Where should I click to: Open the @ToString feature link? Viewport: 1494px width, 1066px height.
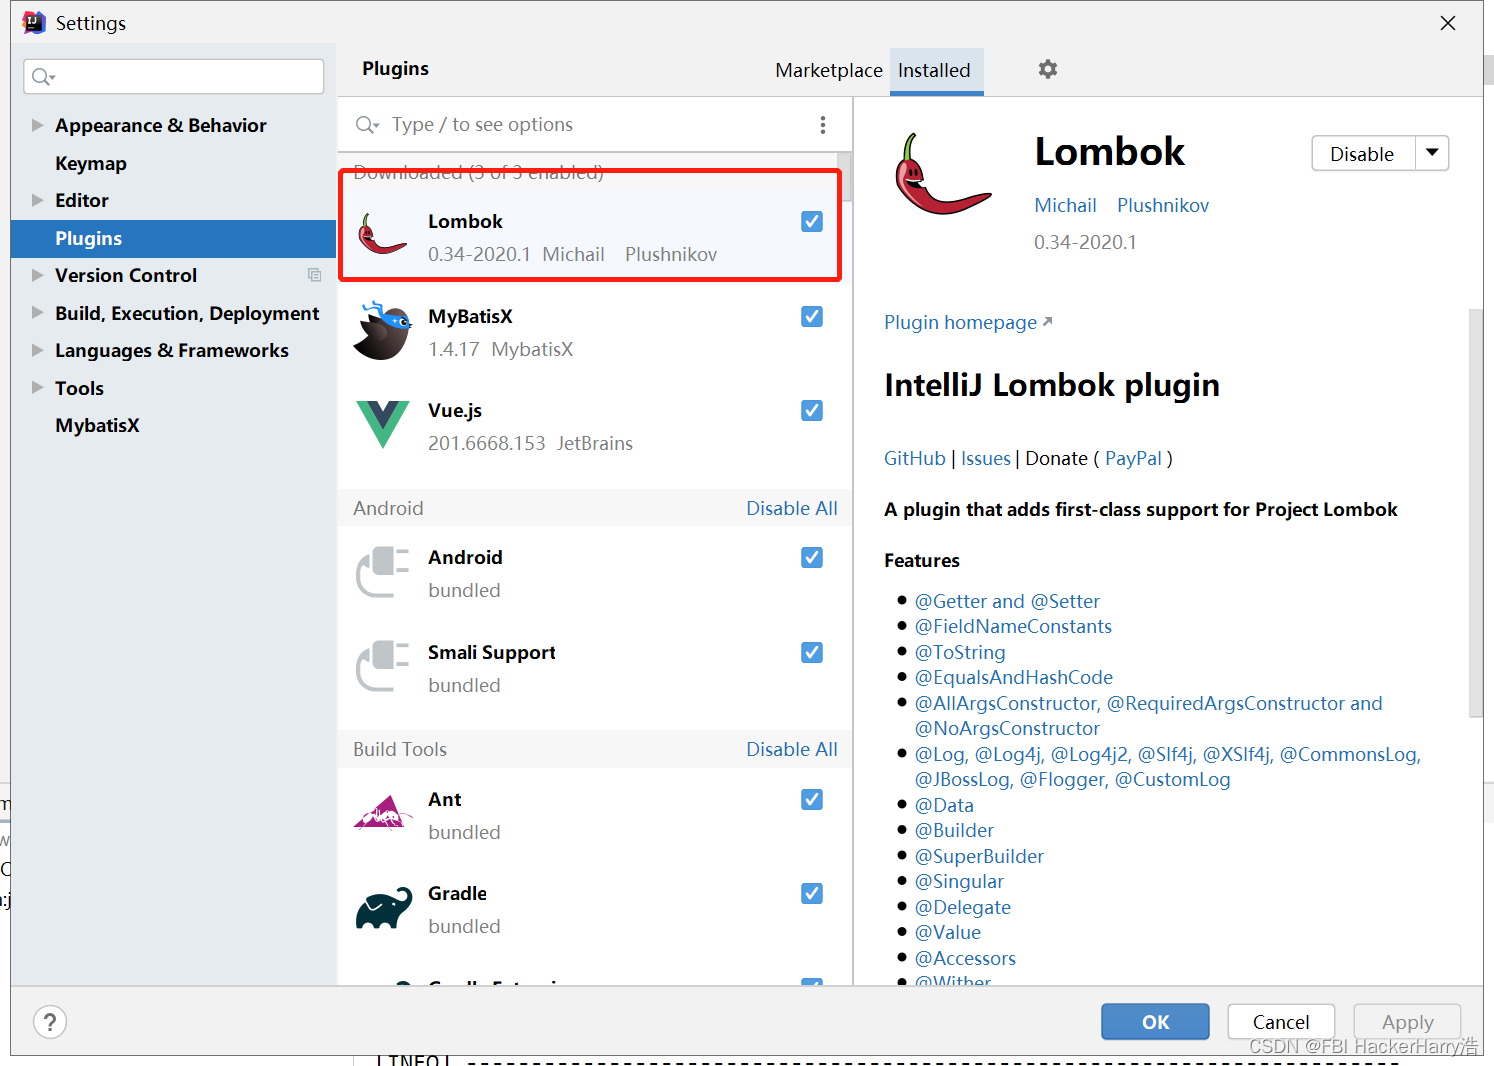click(x=960, y=652)
